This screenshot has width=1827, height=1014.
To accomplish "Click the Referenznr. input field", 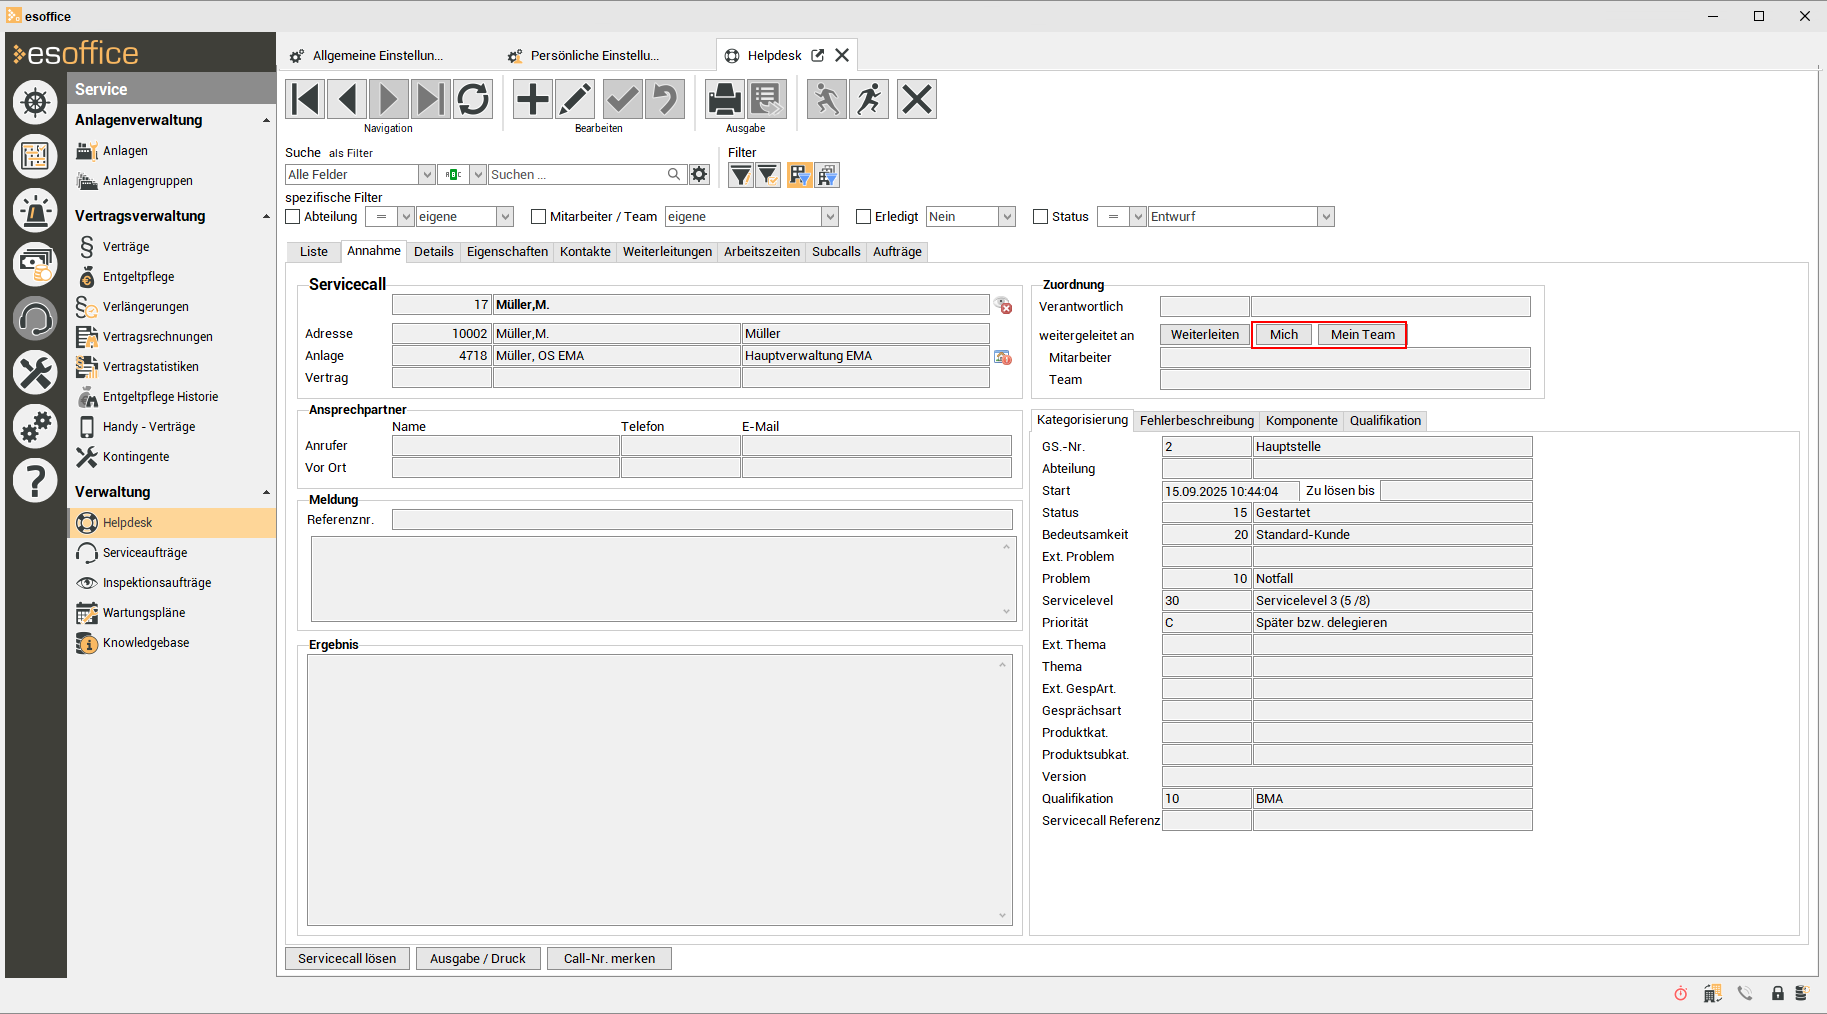I will coord(701,520).
